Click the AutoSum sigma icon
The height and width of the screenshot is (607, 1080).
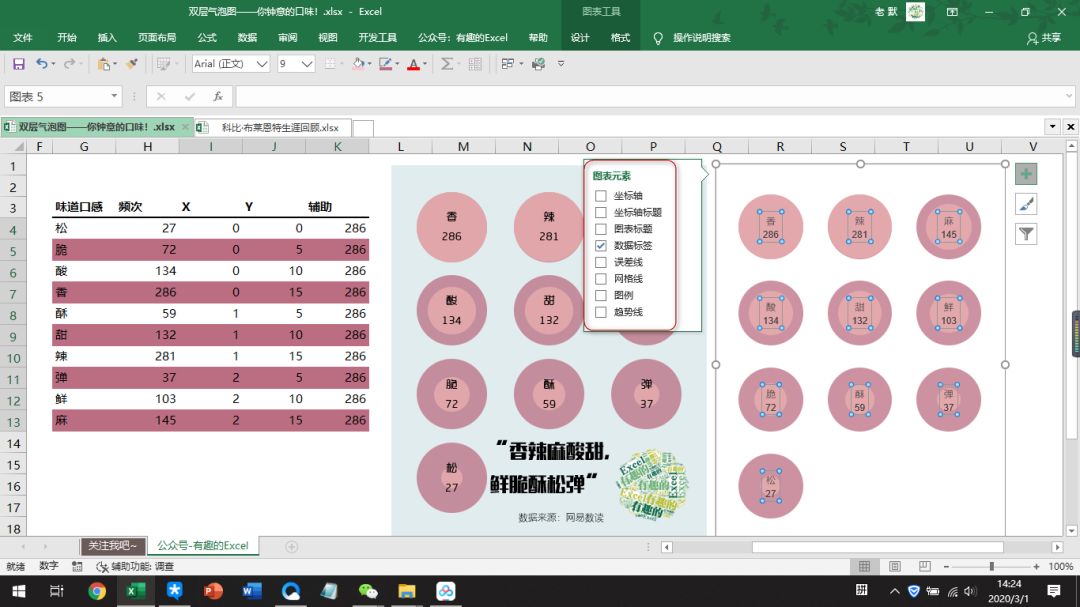(447, 64)
